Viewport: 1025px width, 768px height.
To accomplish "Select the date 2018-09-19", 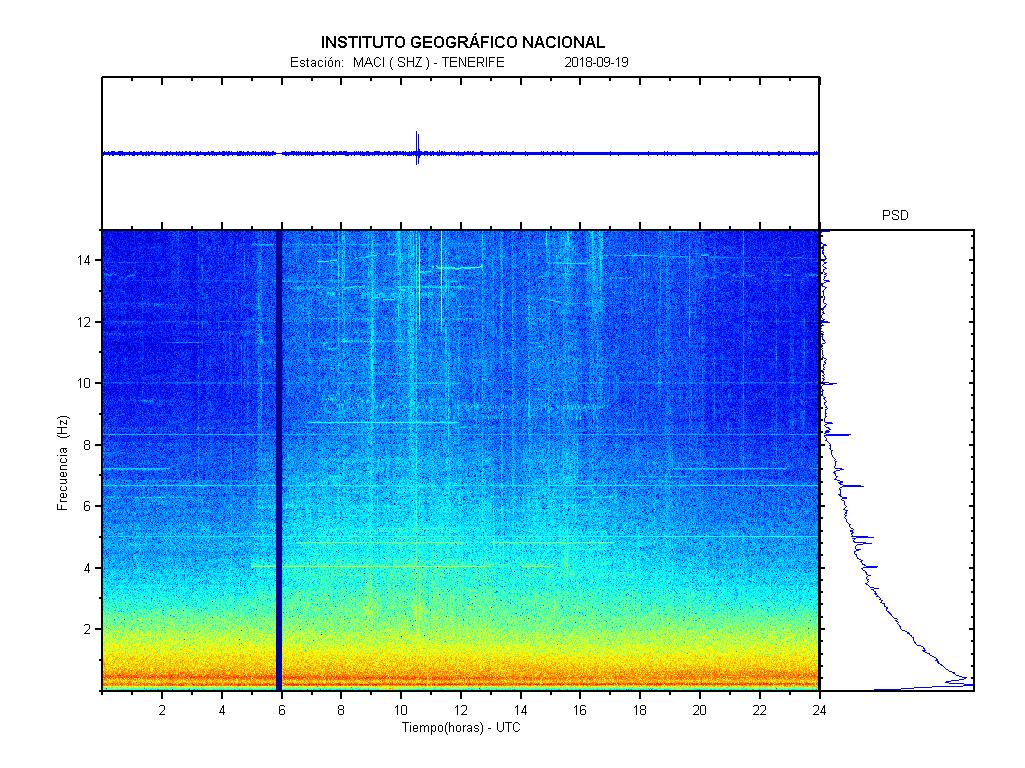I will 596,62.
